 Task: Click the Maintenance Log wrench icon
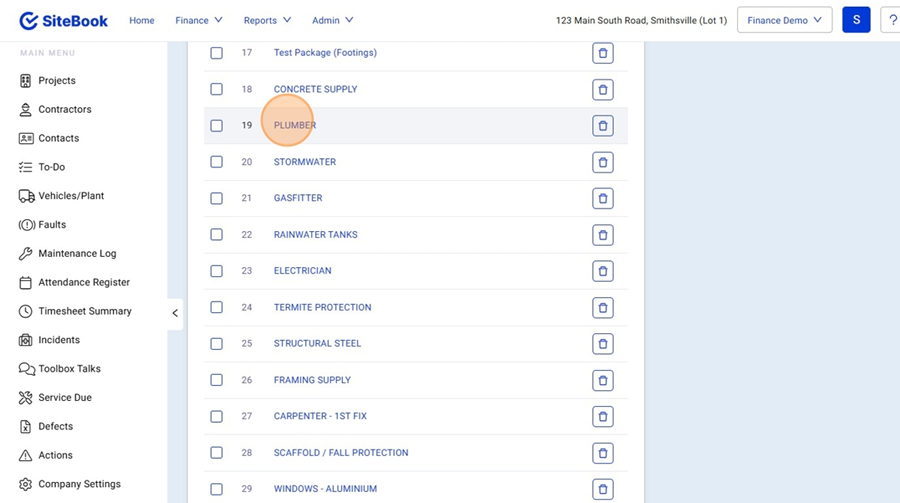point(26,254)
